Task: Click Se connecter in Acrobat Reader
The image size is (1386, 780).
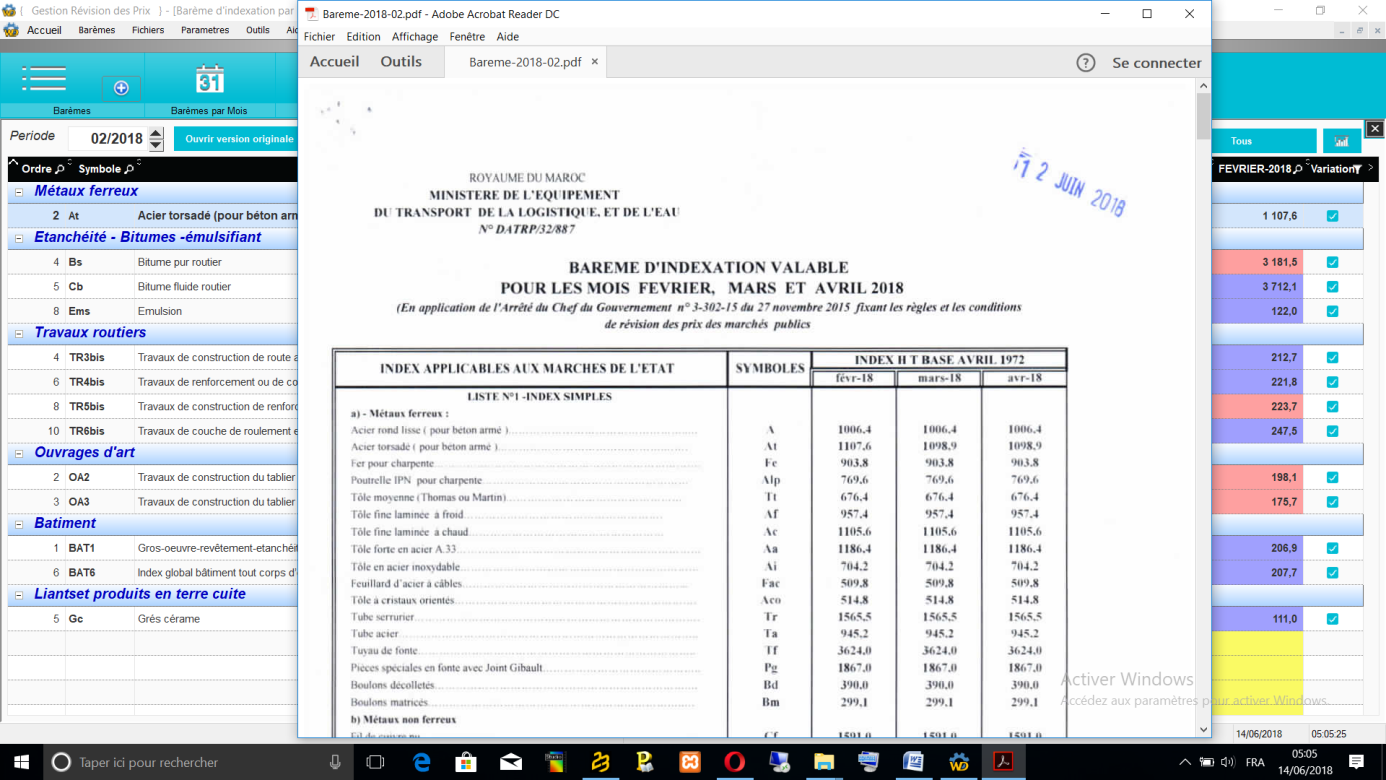Action: coord(1156,62)
